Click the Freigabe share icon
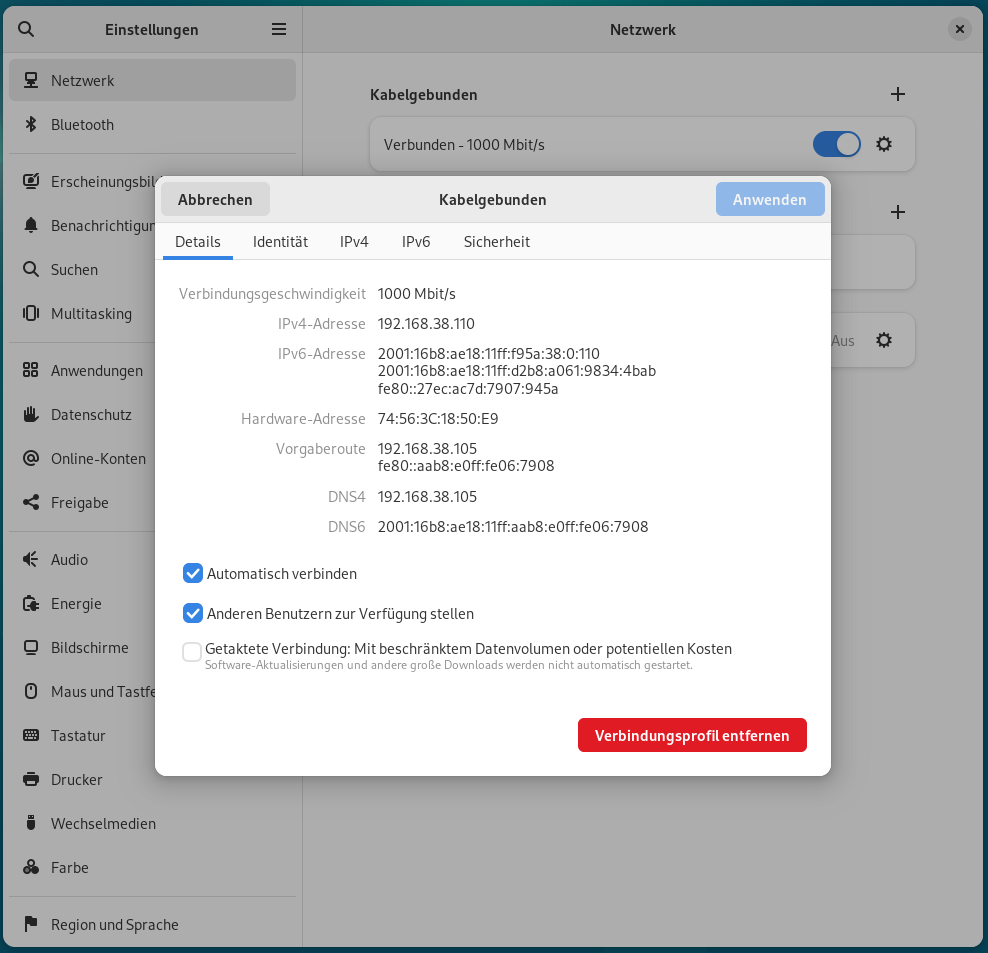This screenshot has height=953, width=988. click(31, 503)
